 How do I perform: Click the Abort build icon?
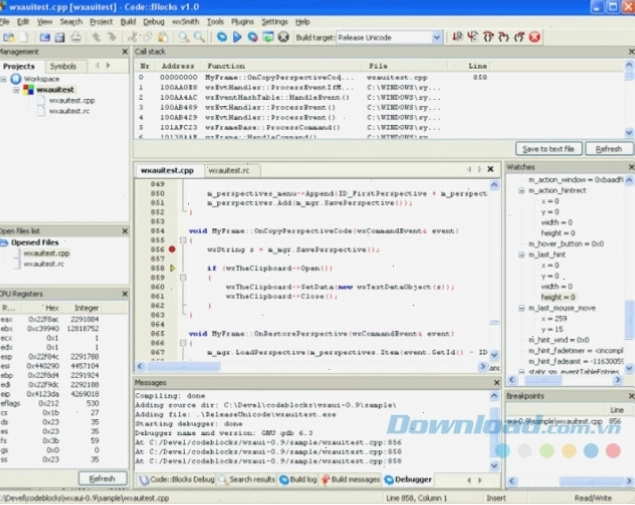click(283, 37)
